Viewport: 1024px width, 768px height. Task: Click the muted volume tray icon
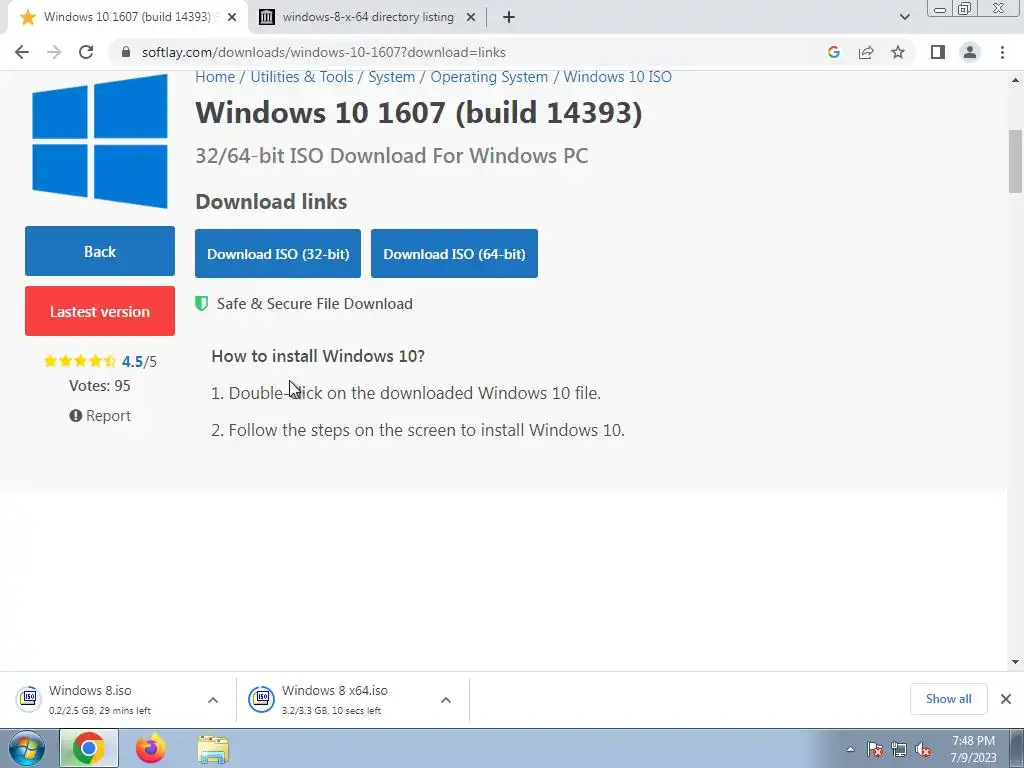click(x=923, y=750)
